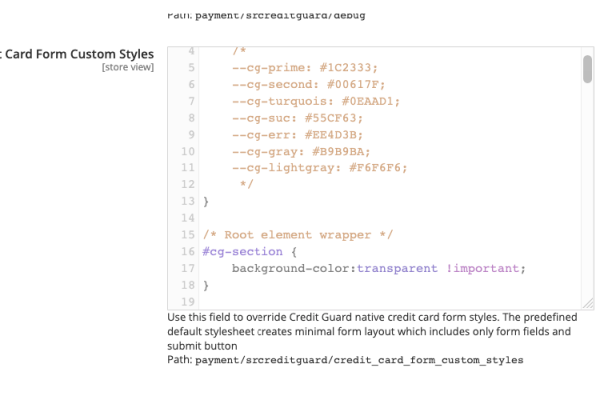Viewport: 600px width, 400px height.
Task: Click the !important keyword on line 17
Action: pyautogui.click(x=486, y=269)
